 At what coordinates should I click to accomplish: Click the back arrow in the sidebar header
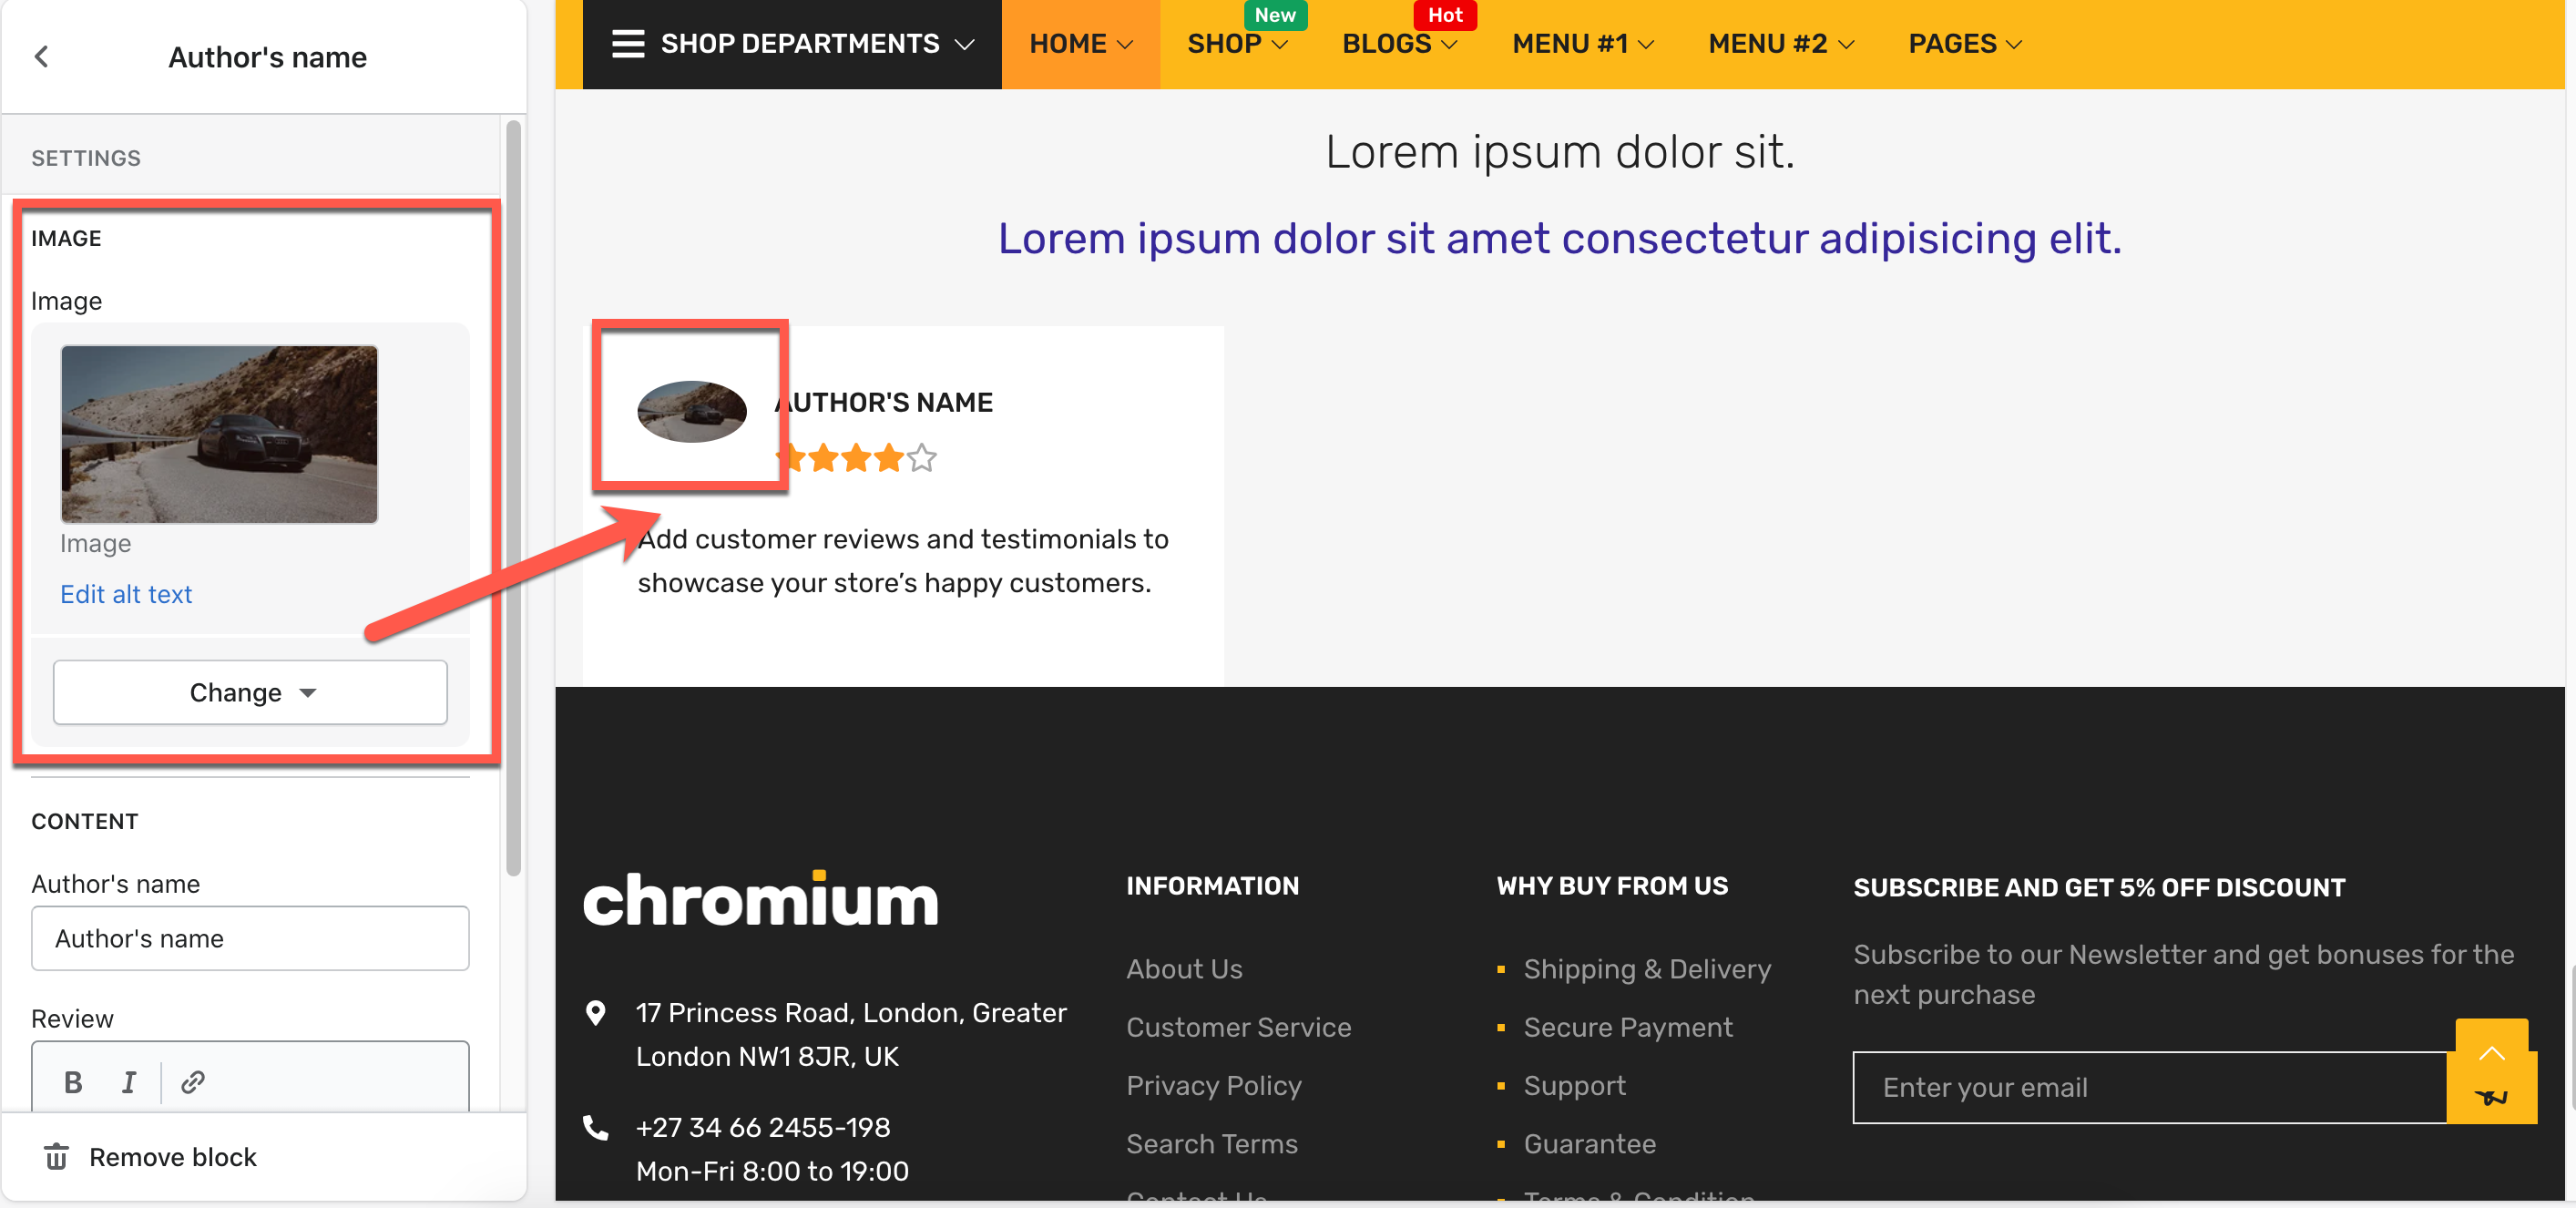coord(42,57)
